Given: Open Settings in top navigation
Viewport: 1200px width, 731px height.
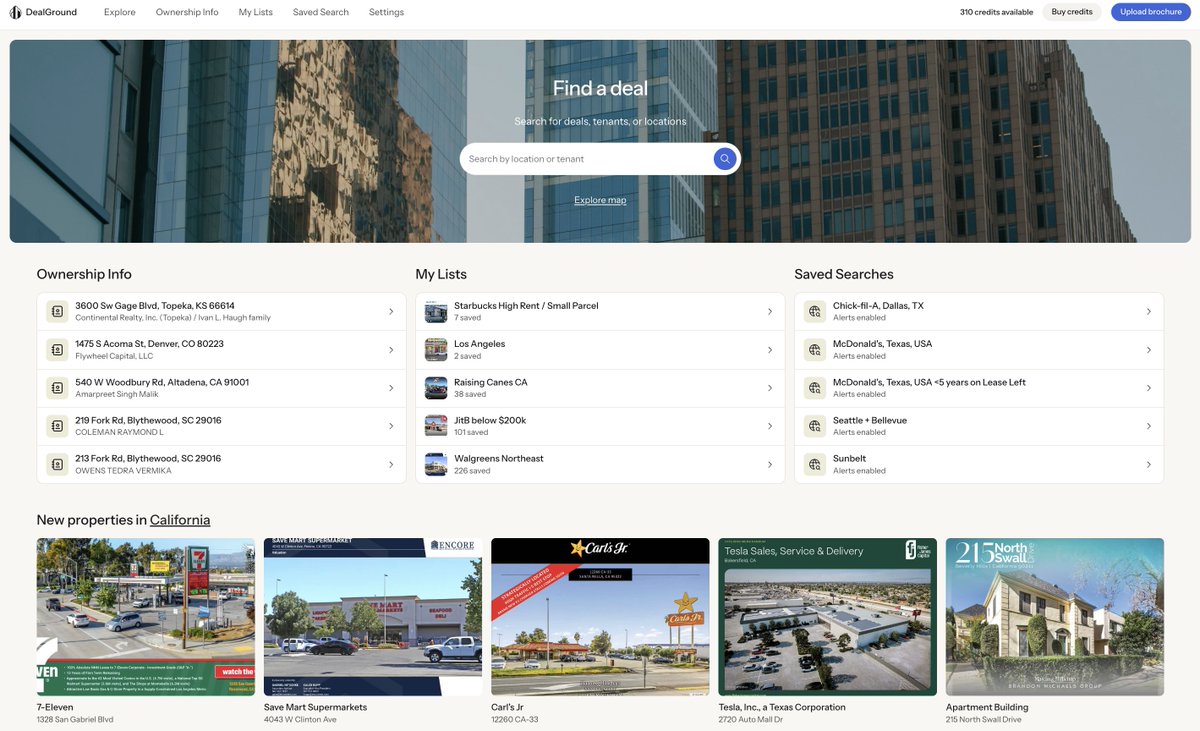Looking at the screenshot, I should [386, 12].
